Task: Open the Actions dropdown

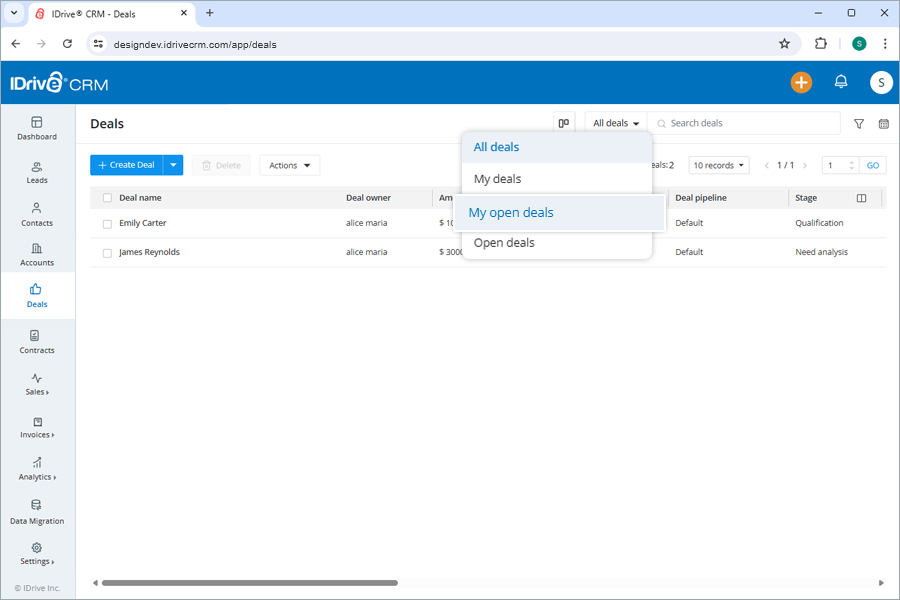Action: 289,165
